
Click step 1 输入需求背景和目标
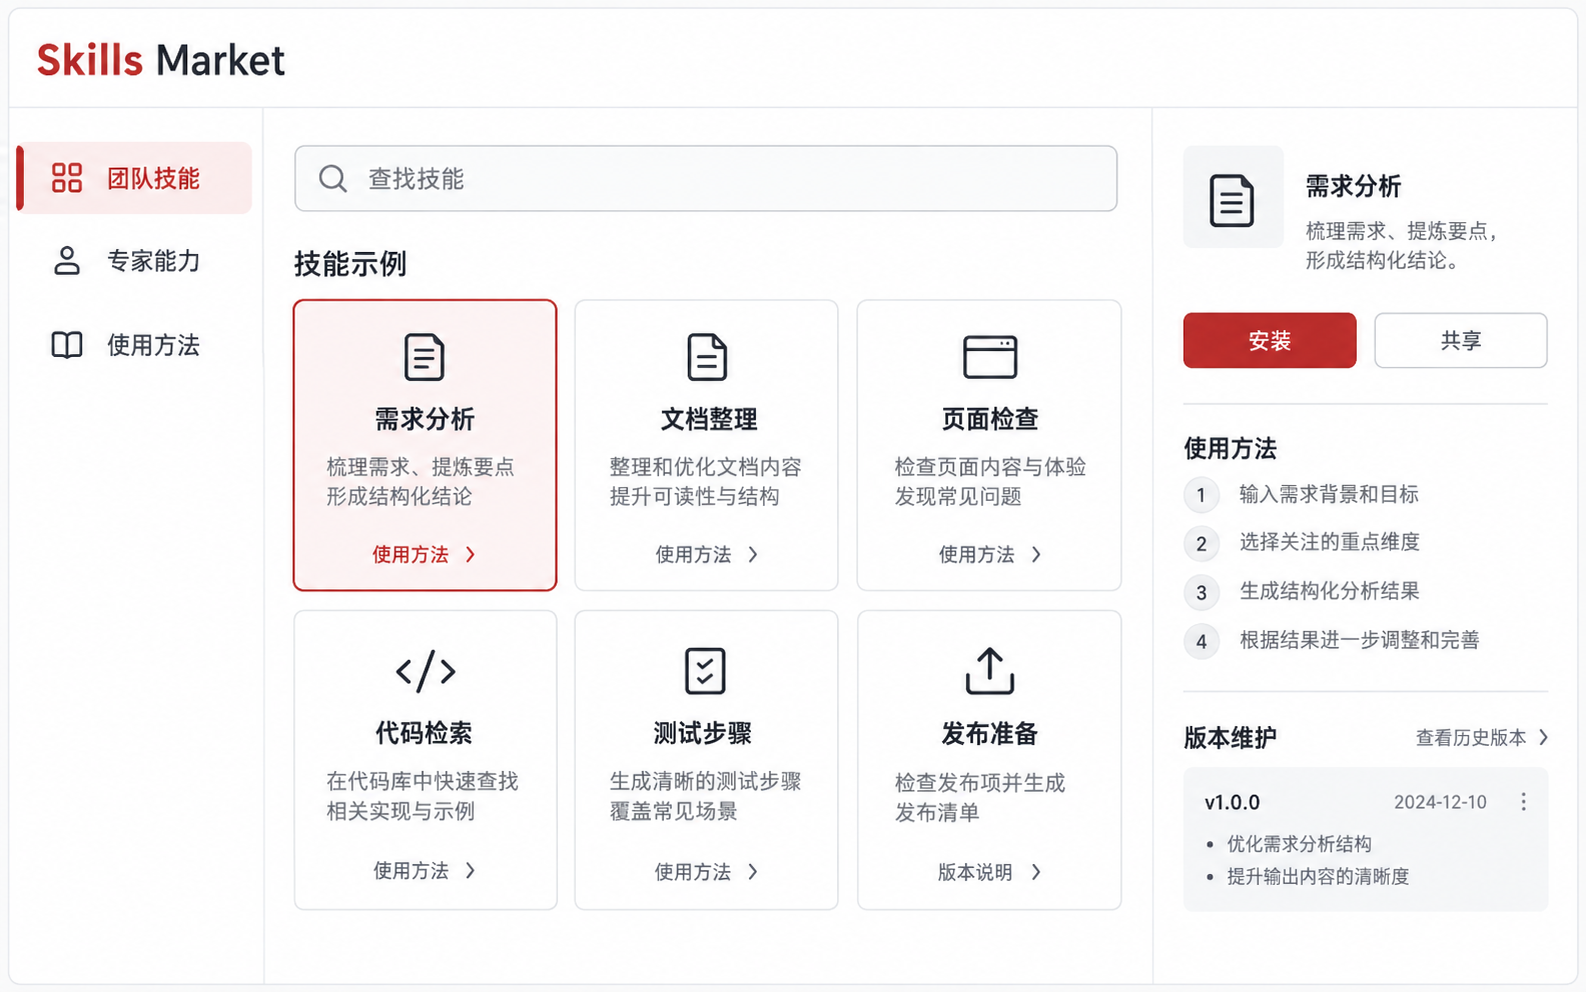tap(1329, 495)
